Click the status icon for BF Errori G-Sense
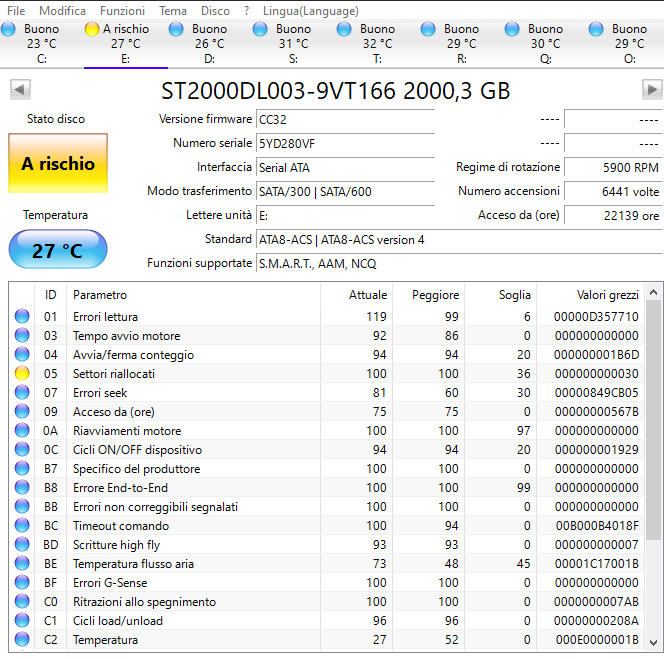The image size is (664, 659). [x=22, y=582]
